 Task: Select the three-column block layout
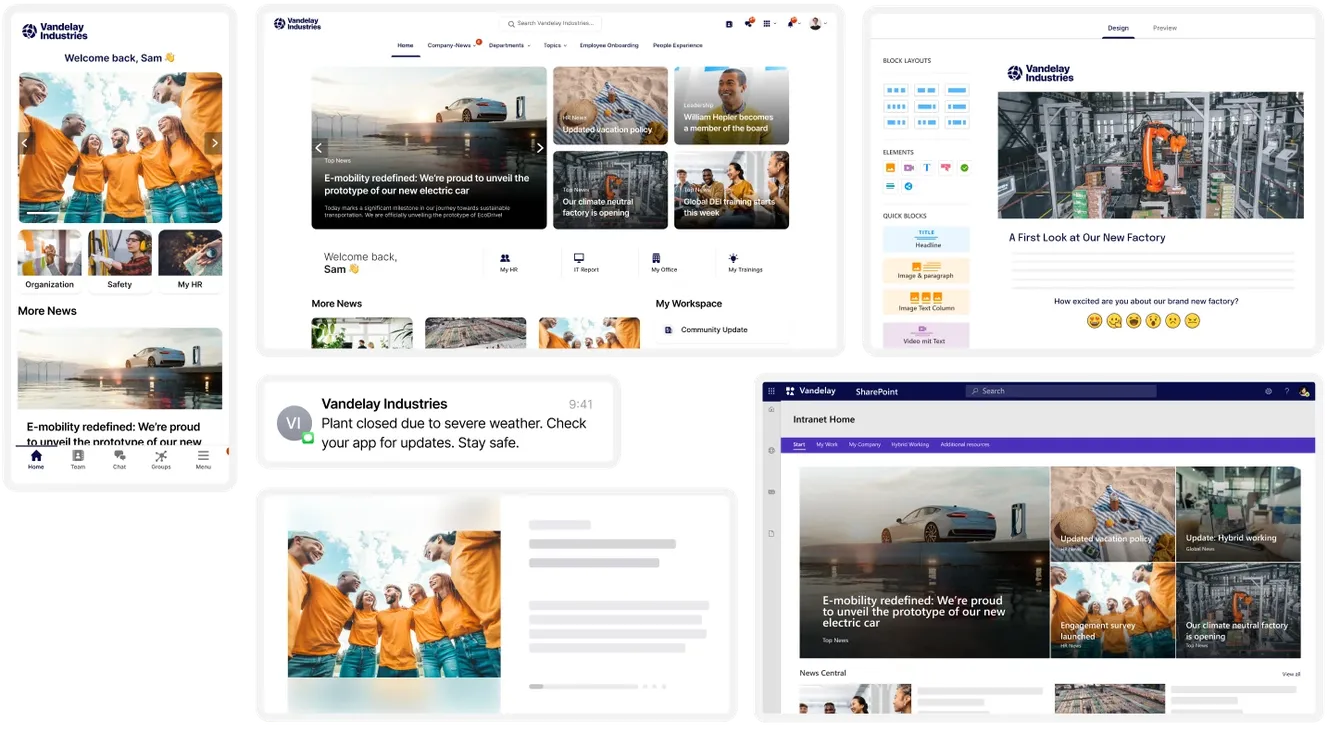[x=896, y=89]
